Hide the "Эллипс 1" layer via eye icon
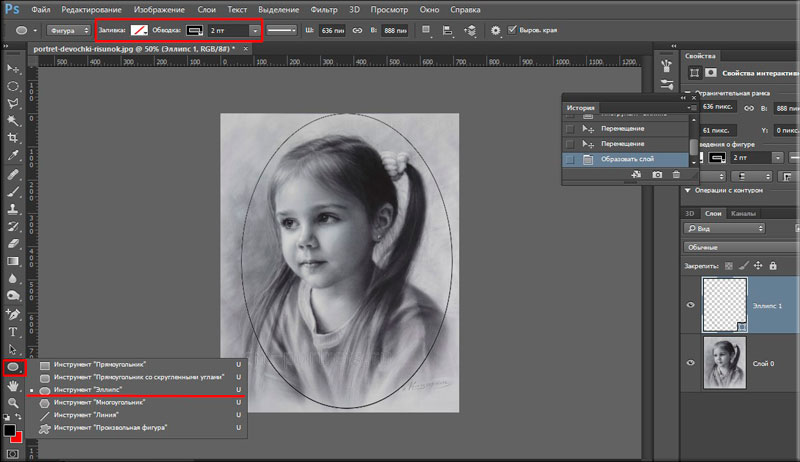 click(691, 305)
